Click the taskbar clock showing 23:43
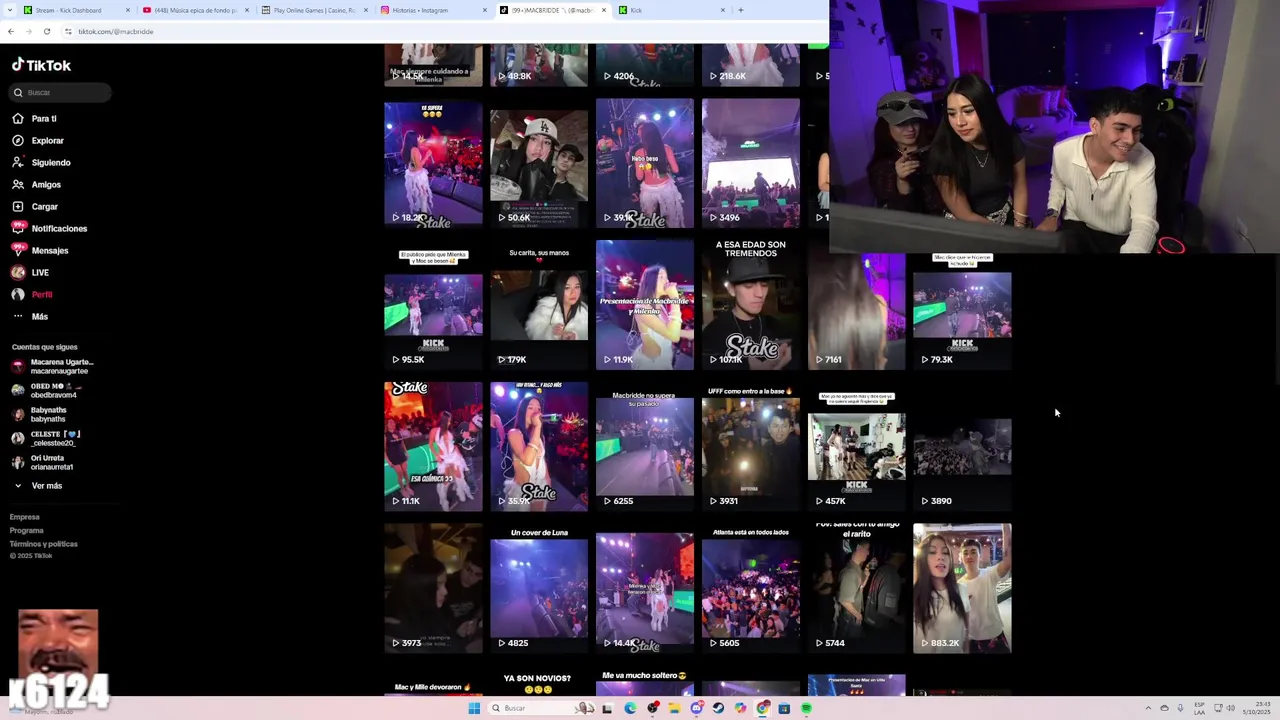Screen dimensions: 1280x720 click(x=1258, y=708)
